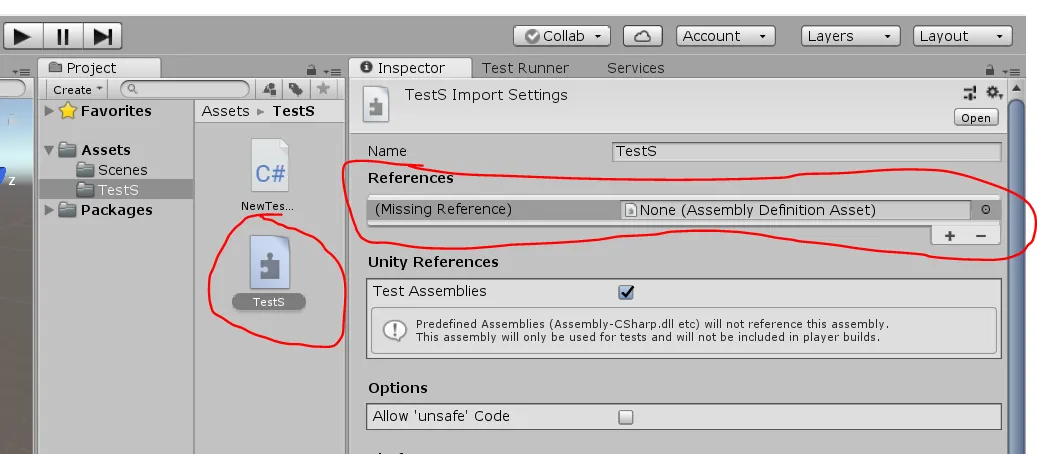Collapse the Assets folder tree
The image size is (1037, 454).
[x=50, y=150]
